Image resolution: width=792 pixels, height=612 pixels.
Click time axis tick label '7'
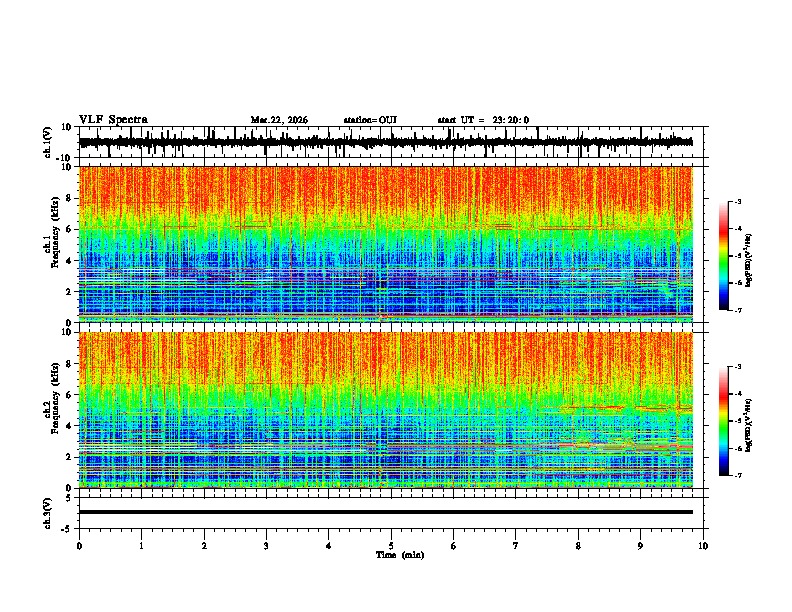pyautogui.click(x=516, y=546)
